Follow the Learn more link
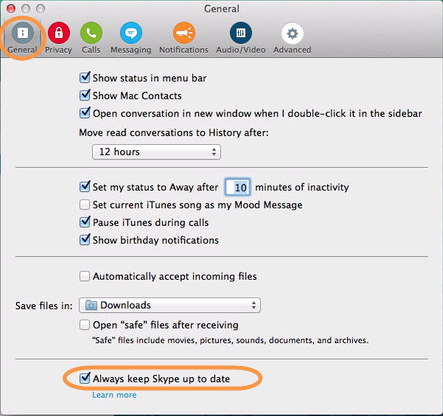This screenshot has width=443, height=416. (x=114, y=395)
